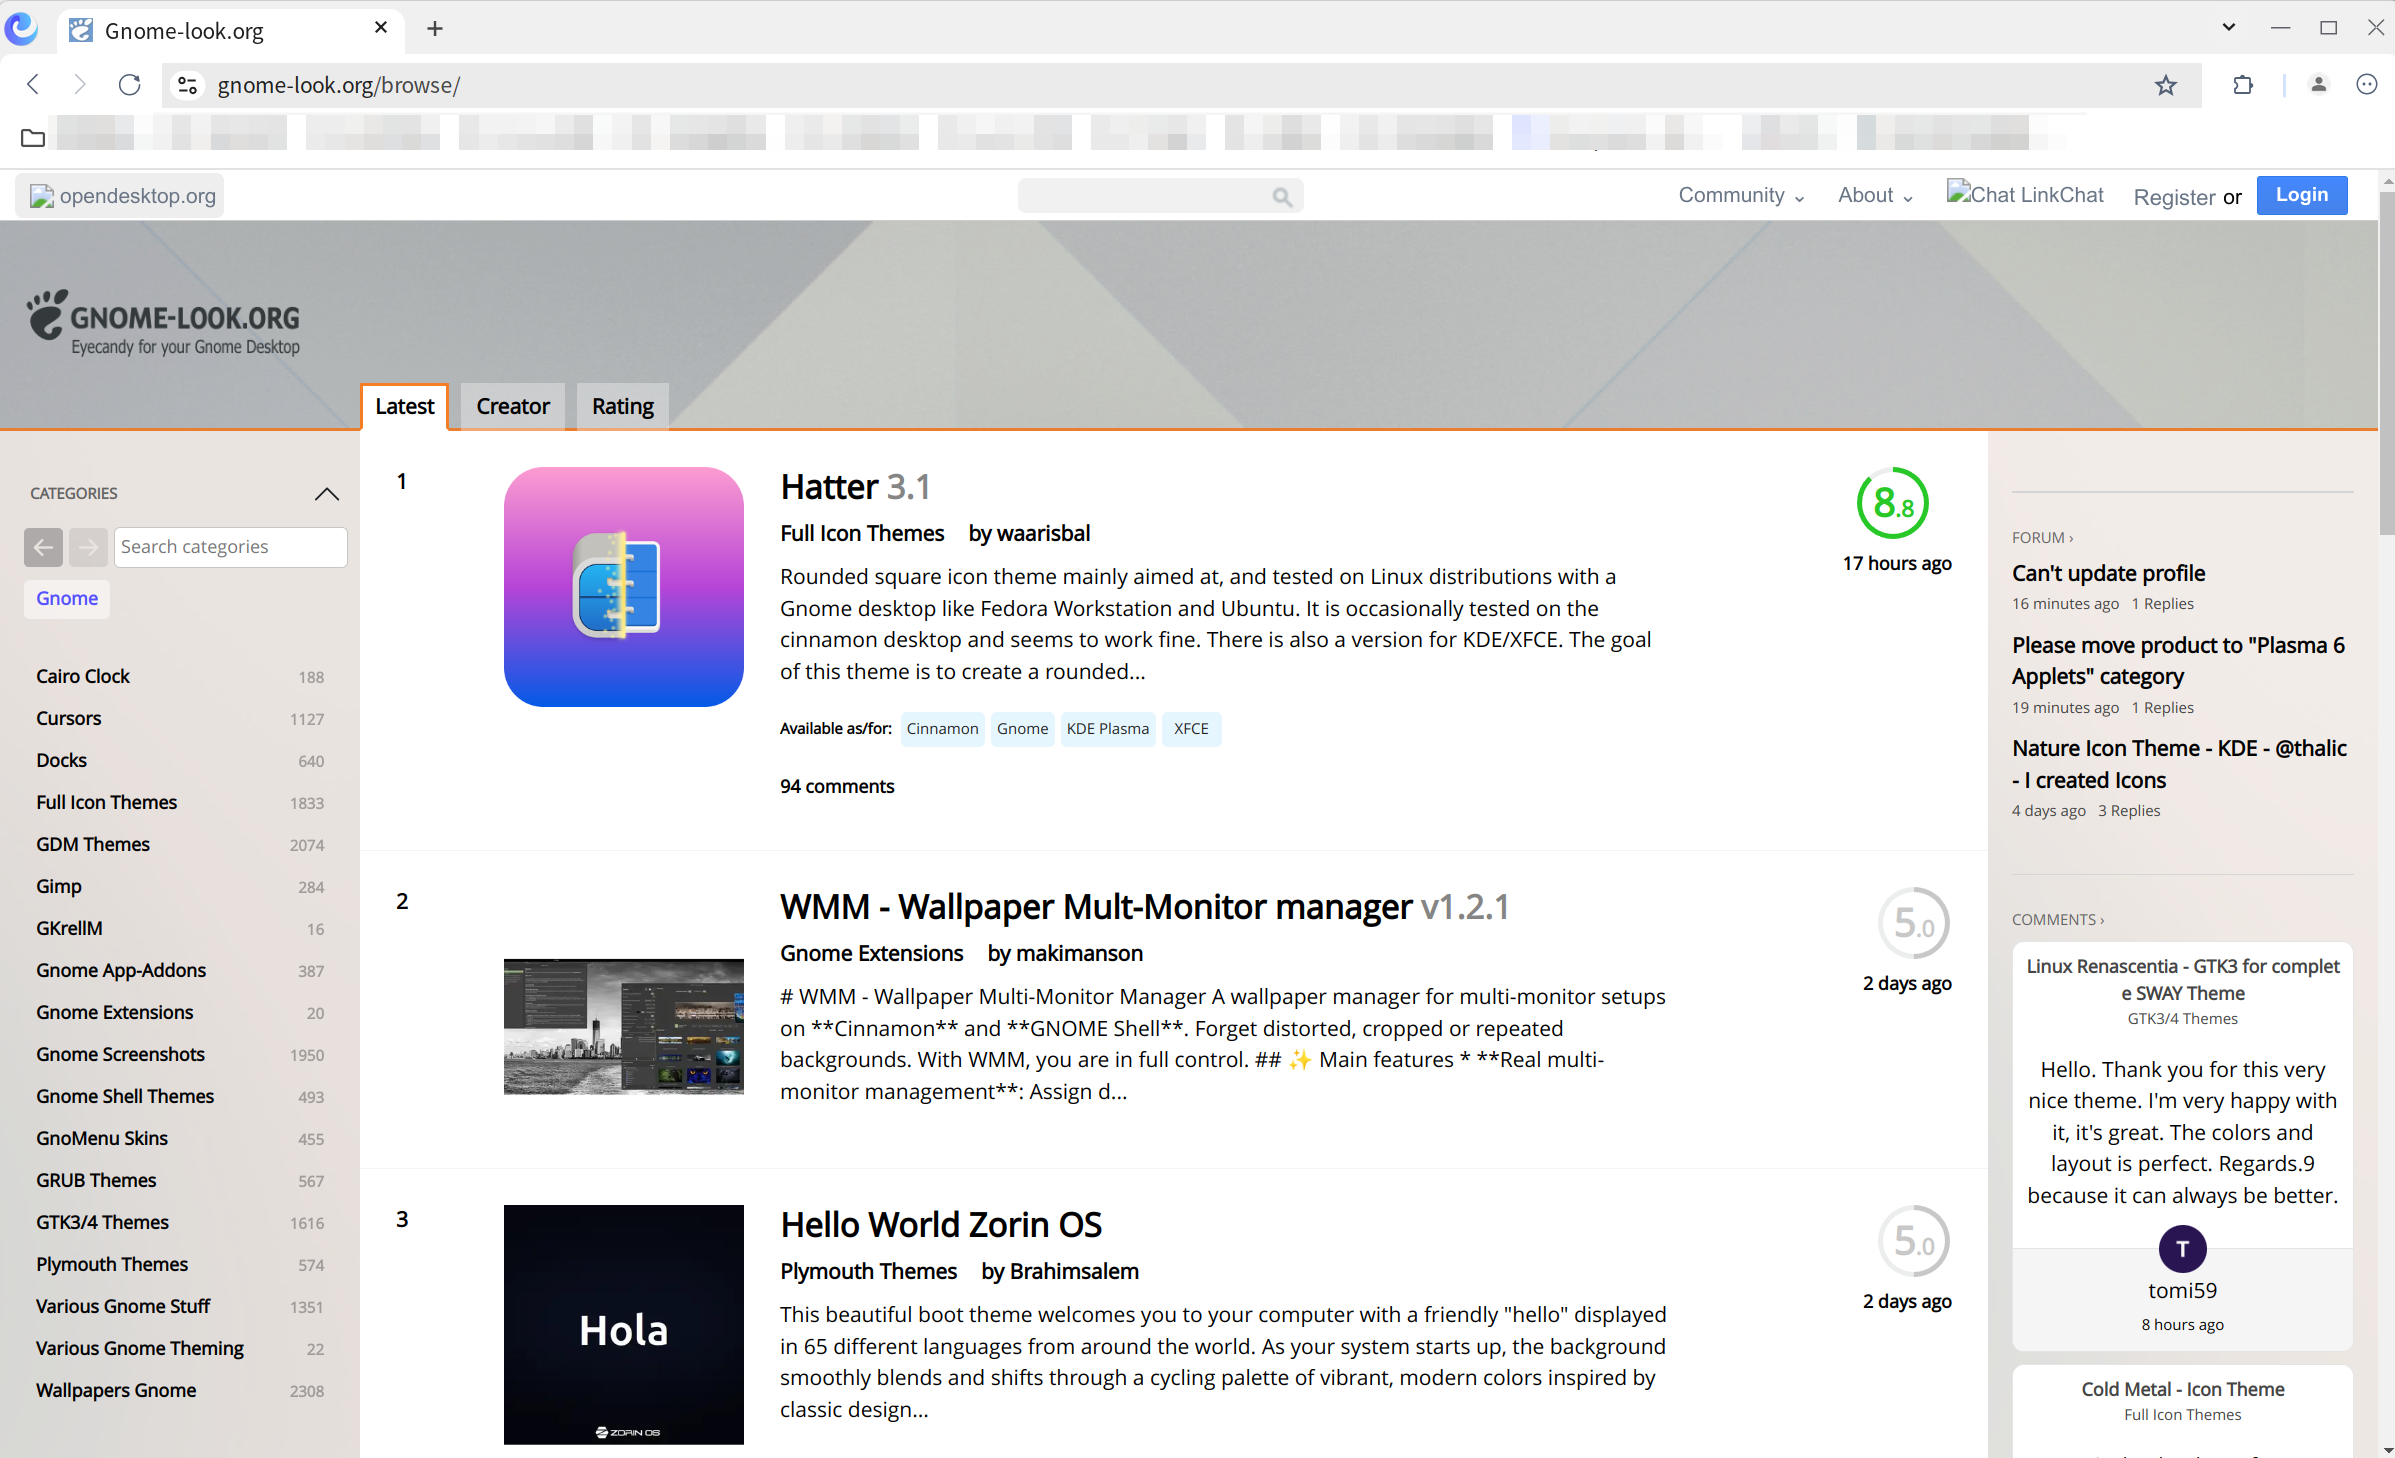Click the Gnome-Look.org logo
This screenshot has height=1458, width=2395.
click(x=164, y=323)
